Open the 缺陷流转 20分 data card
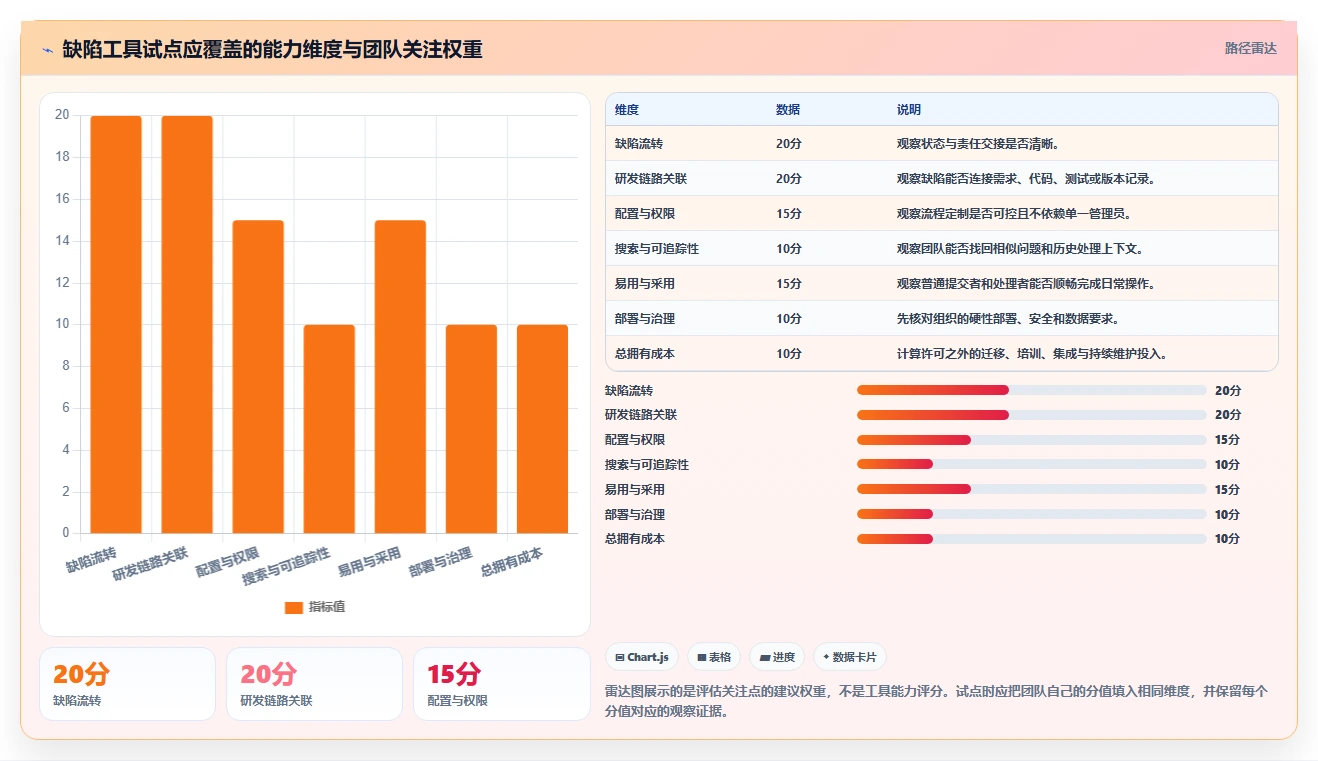Screen dimensions: 1318x761 pos(127,684)
